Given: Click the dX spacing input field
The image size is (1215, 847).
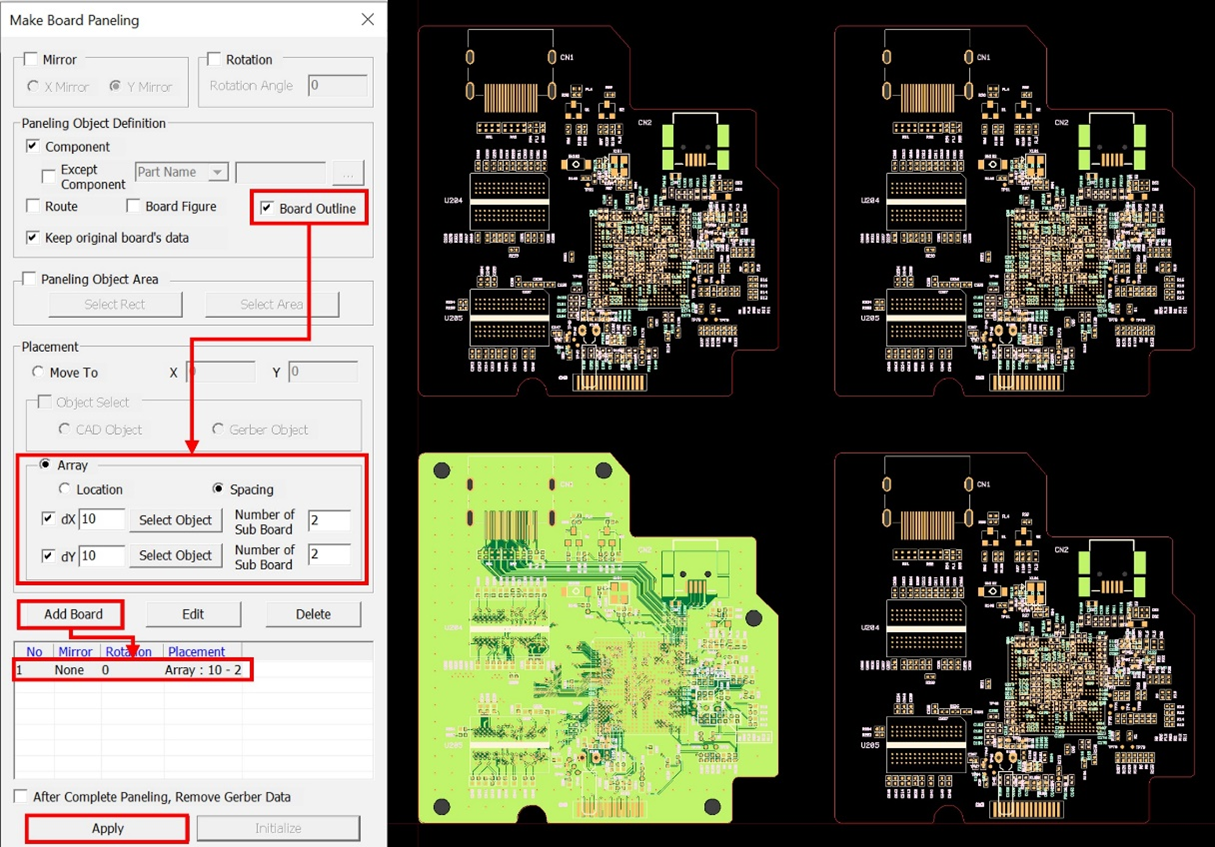Looking at the screenshot, I should click(x=102, y=520).
